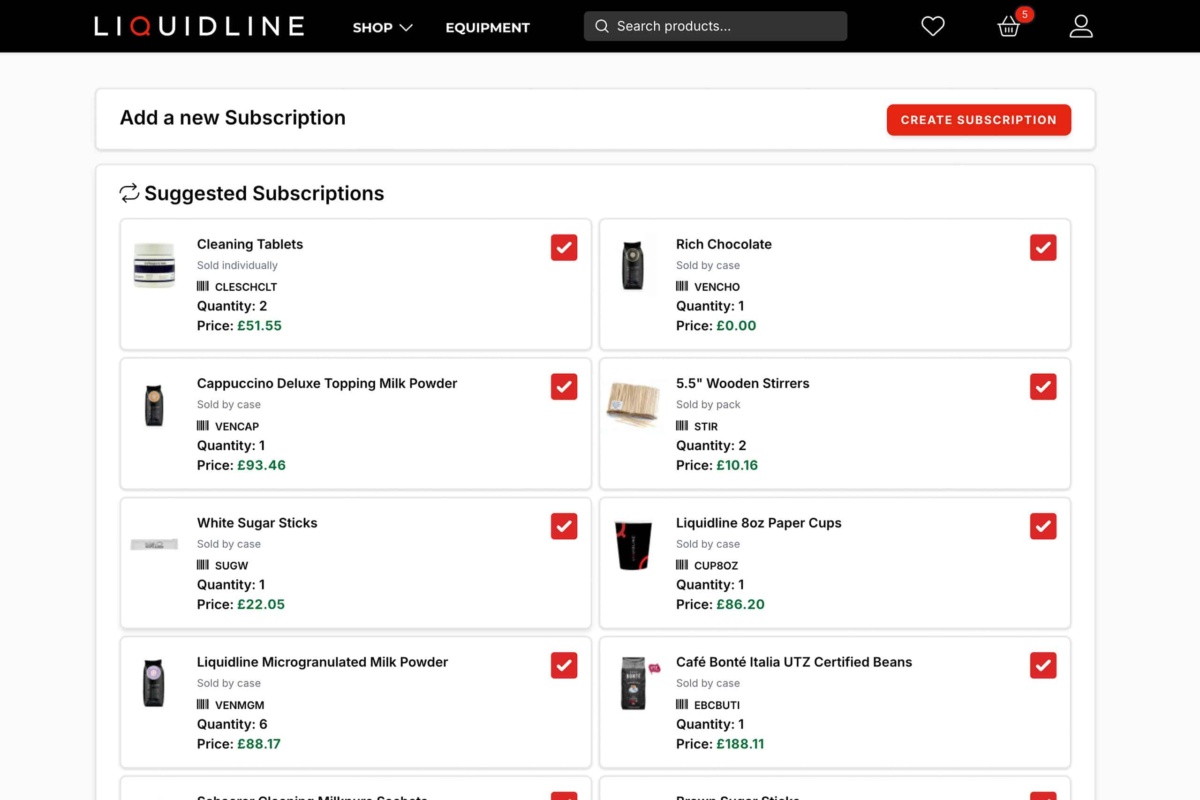Expand the SHOP dropdown menu
The width and height of the screenshot is (1200, 800).
click(x=382, y=27)
